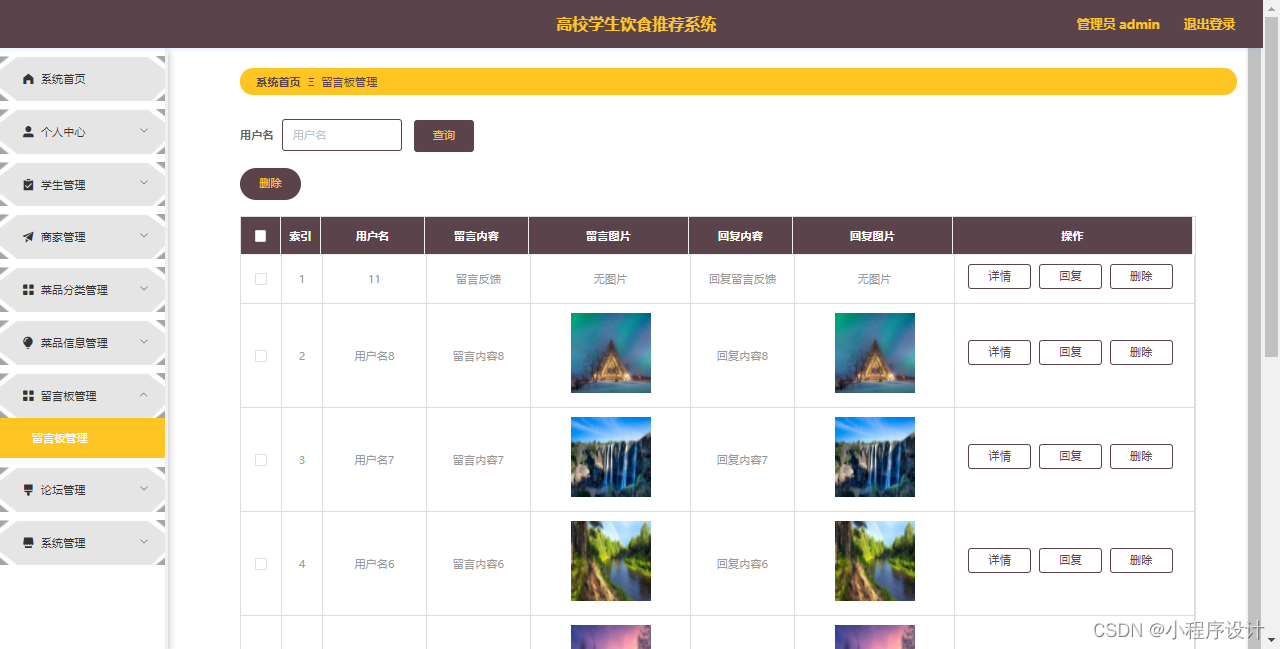
Task: Click the 留言内容 column header
Action: coord(476,236)
